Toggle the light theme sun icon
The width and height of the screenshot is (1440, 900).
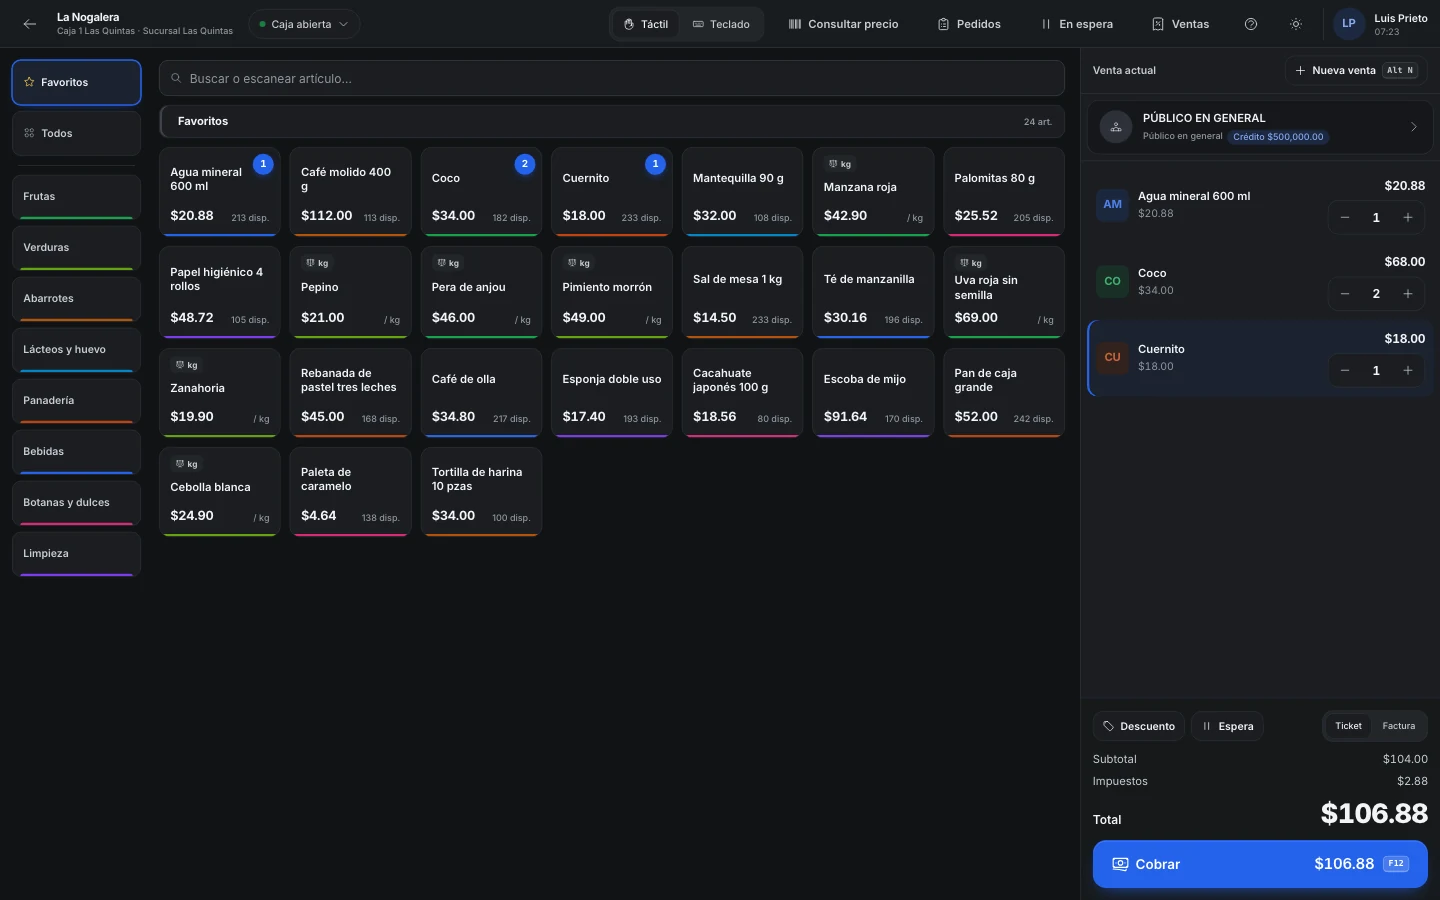[1296, 24]
